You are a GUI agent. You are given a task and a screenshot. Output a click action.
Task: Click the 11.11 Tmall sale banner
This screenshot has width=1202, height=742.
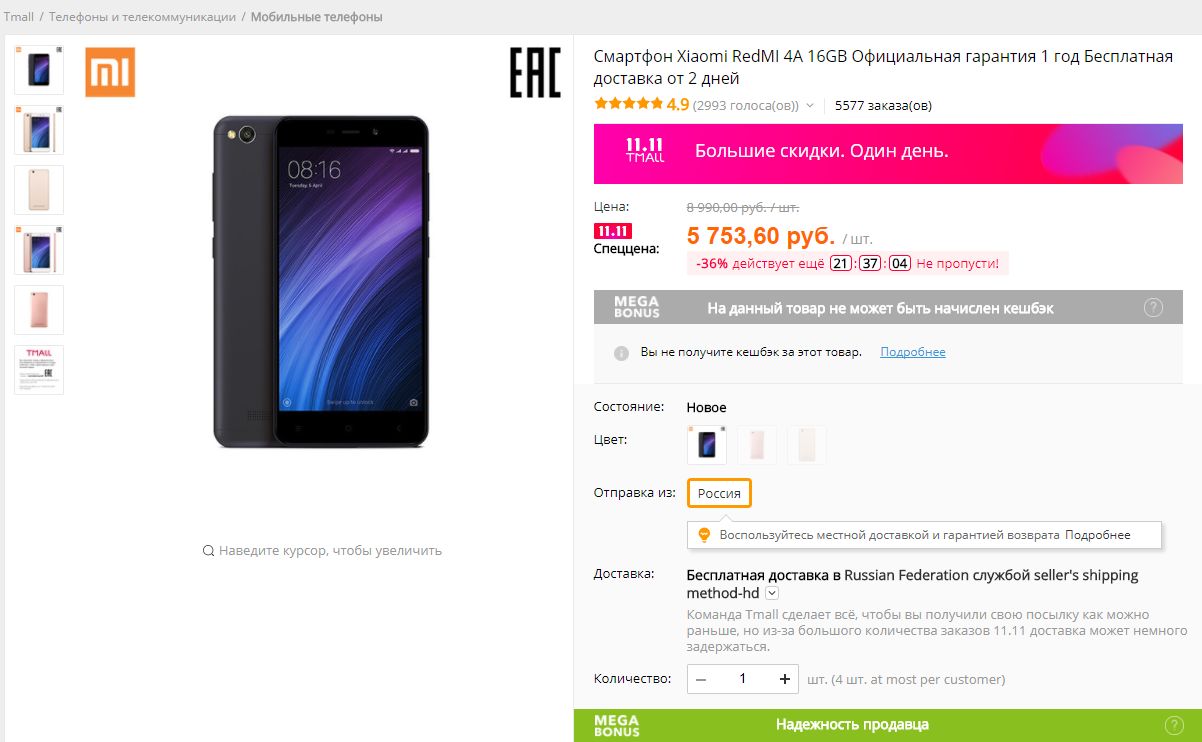coord(888,153)
